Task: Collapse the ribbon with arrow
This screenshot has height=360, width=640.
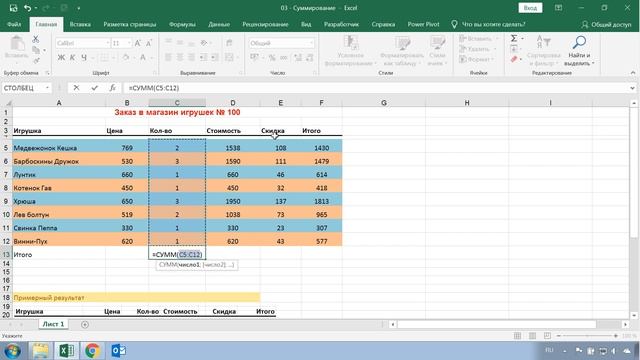Action: click(633, 73)
